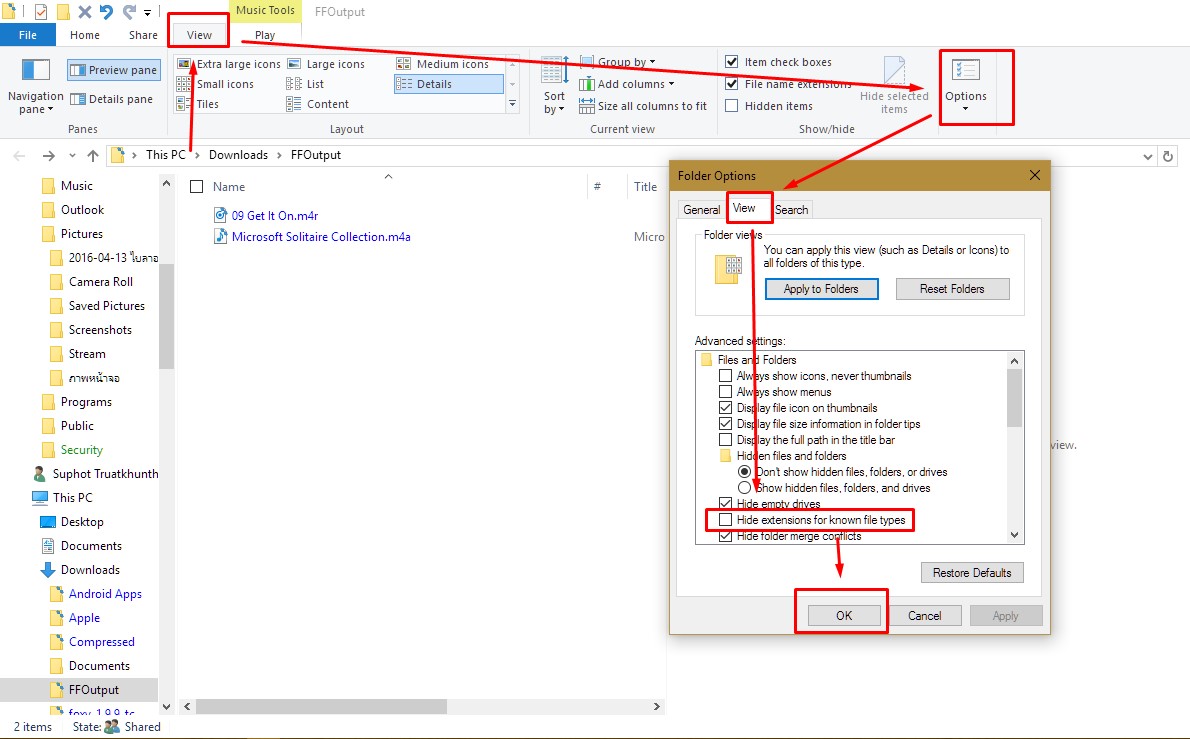This screenshot has height=739, width=1190.
Task: Sort by the Name column header
Action: pyautogui.click(x=228, y=187)
